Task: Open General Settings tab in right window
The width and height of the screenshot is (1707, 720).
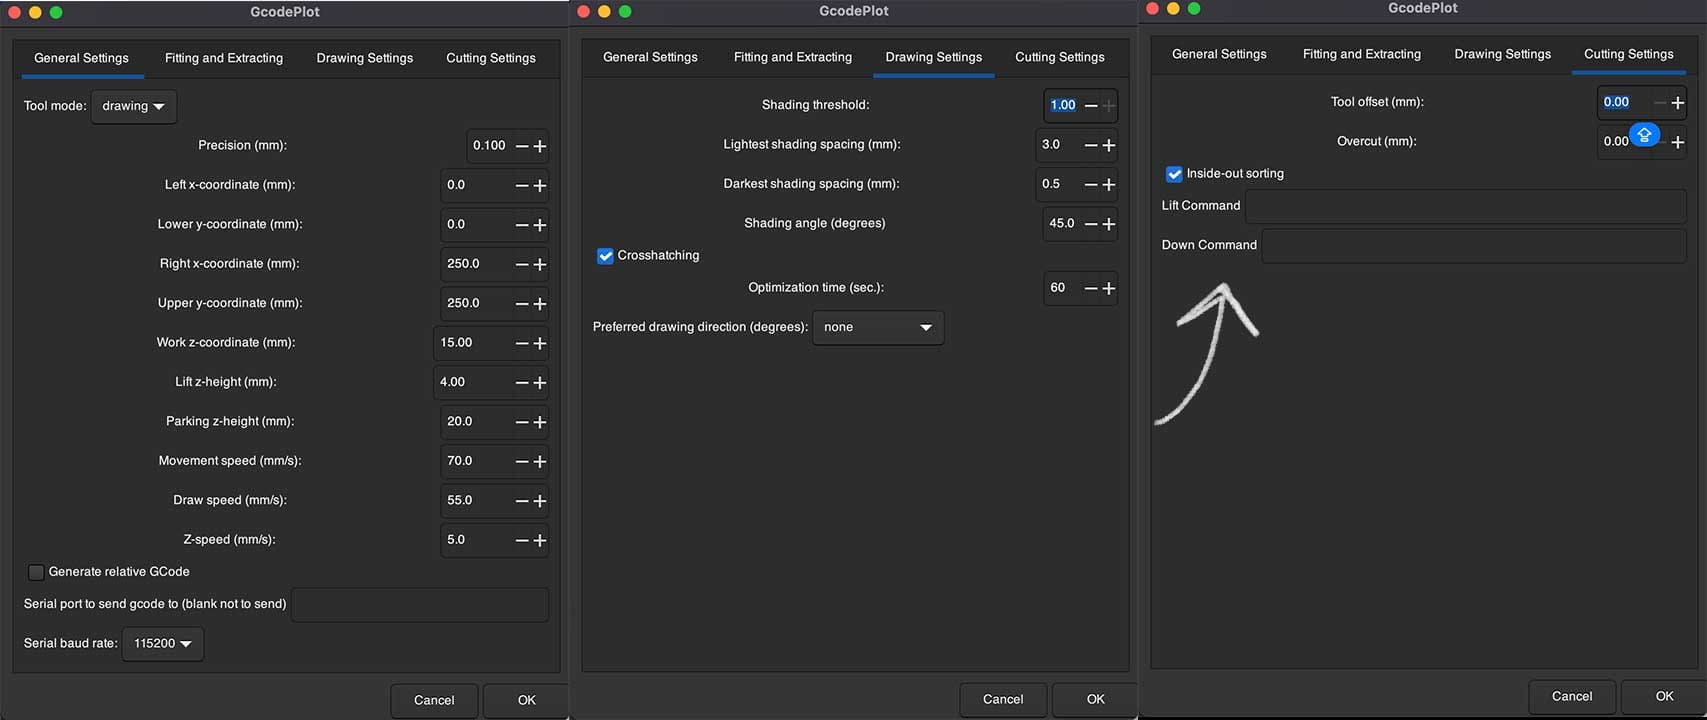Action: pyautogui.click(x=1219, y=54)
